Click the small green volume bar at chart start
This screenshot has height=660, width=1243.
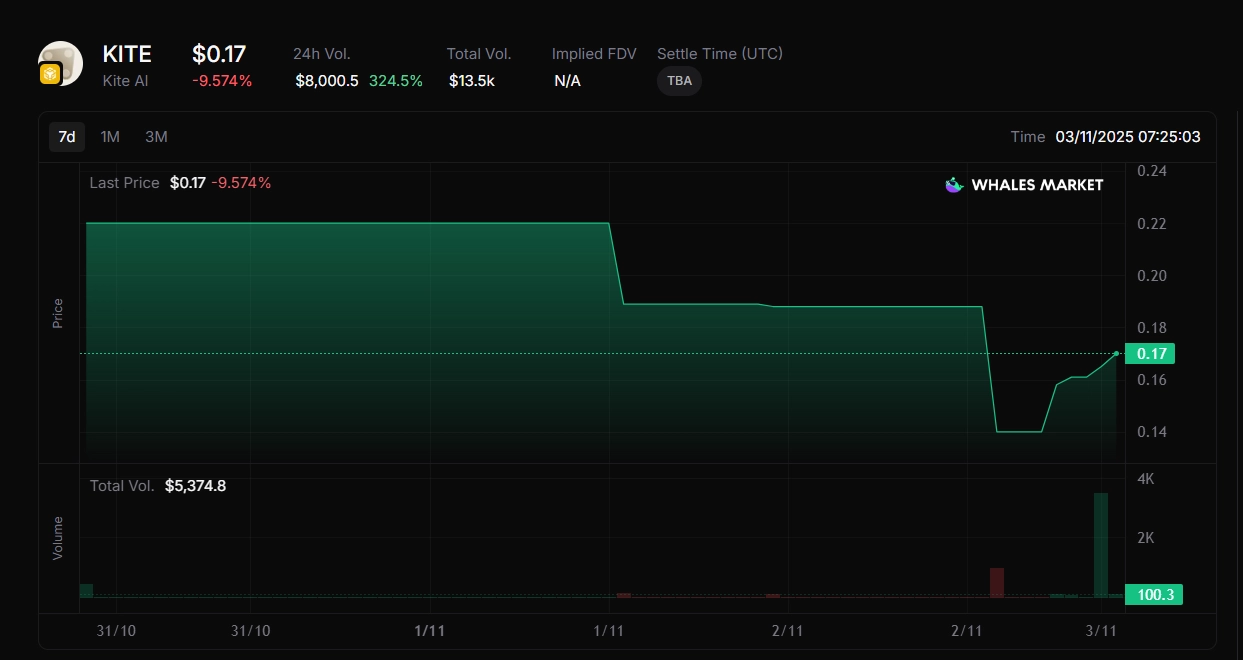tap(86, 590)
